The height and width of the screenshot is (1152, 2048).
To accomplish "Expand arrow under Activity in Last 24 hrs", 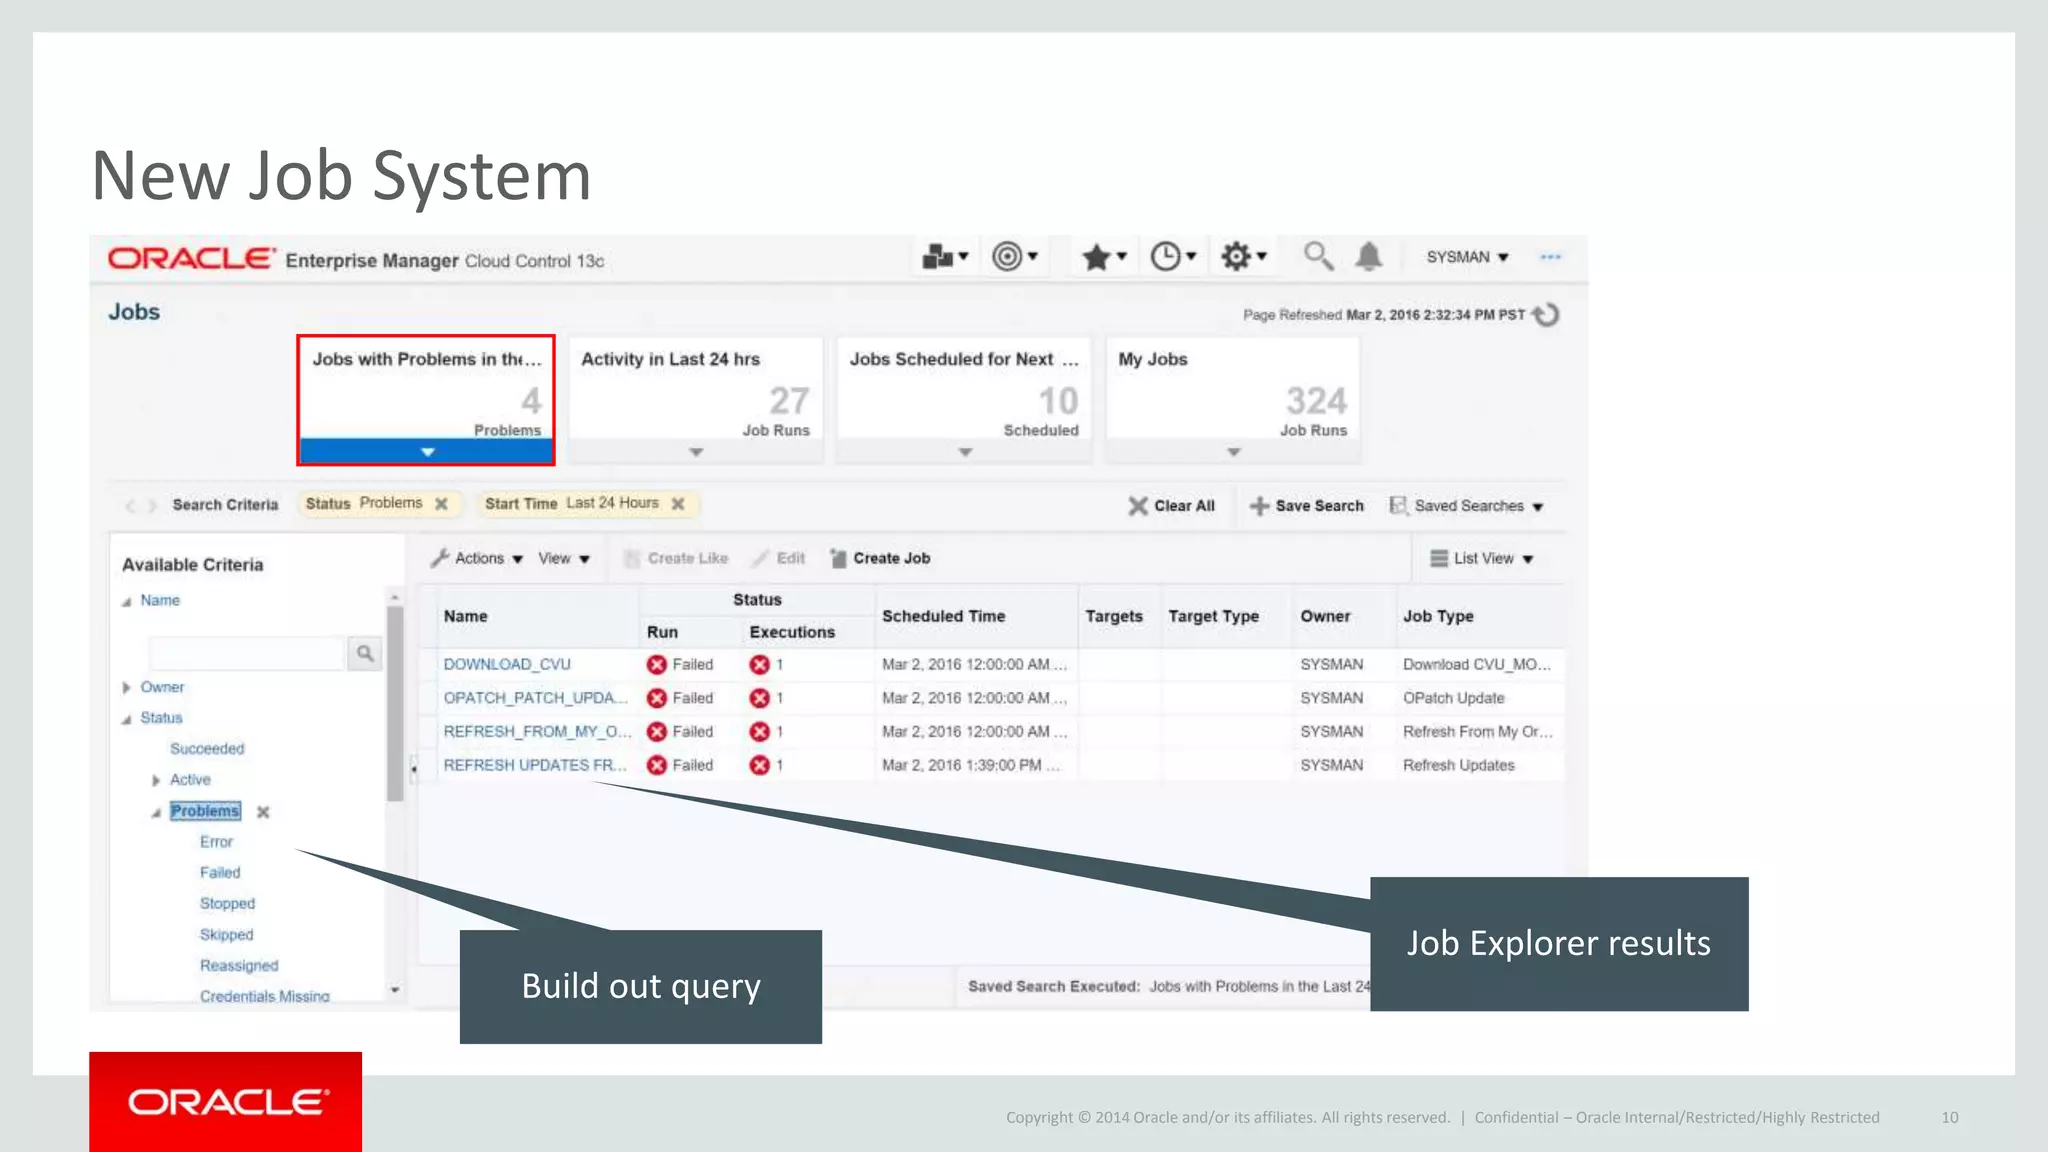I will (x=696, y=452).
